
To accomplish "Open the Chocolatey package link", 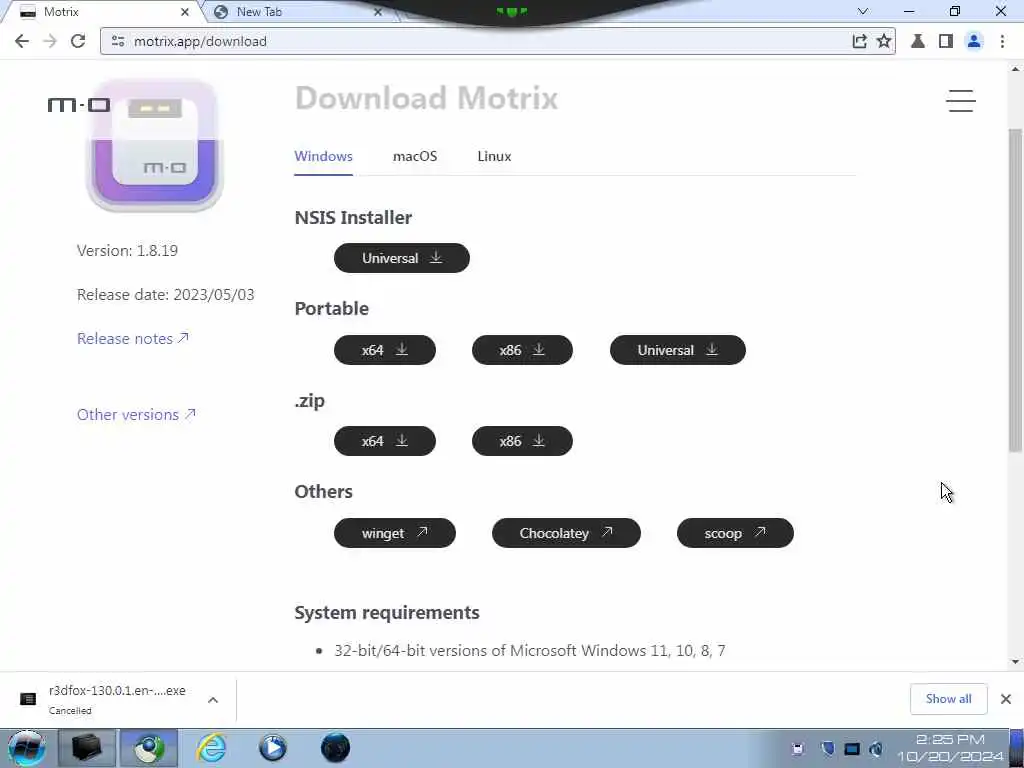I will tap(566, 533).
